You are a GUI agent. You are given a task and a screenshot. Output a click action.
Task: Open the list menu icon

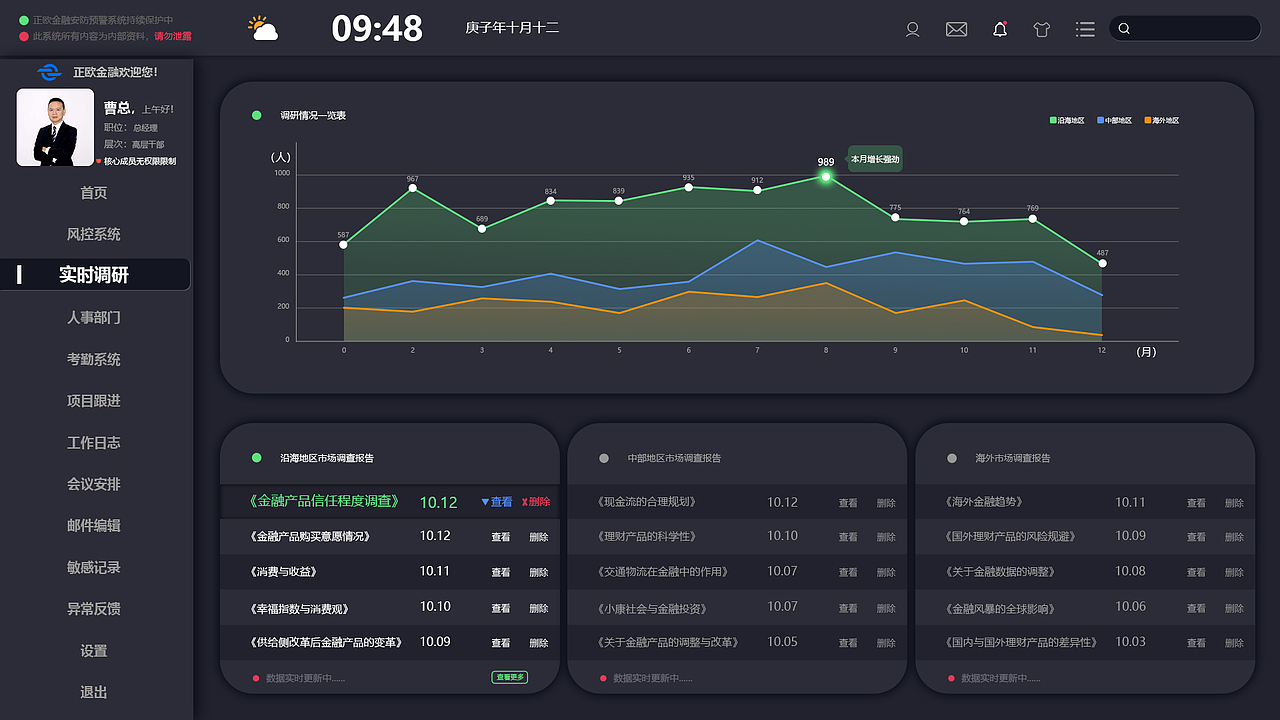(x=1085, y=30)
